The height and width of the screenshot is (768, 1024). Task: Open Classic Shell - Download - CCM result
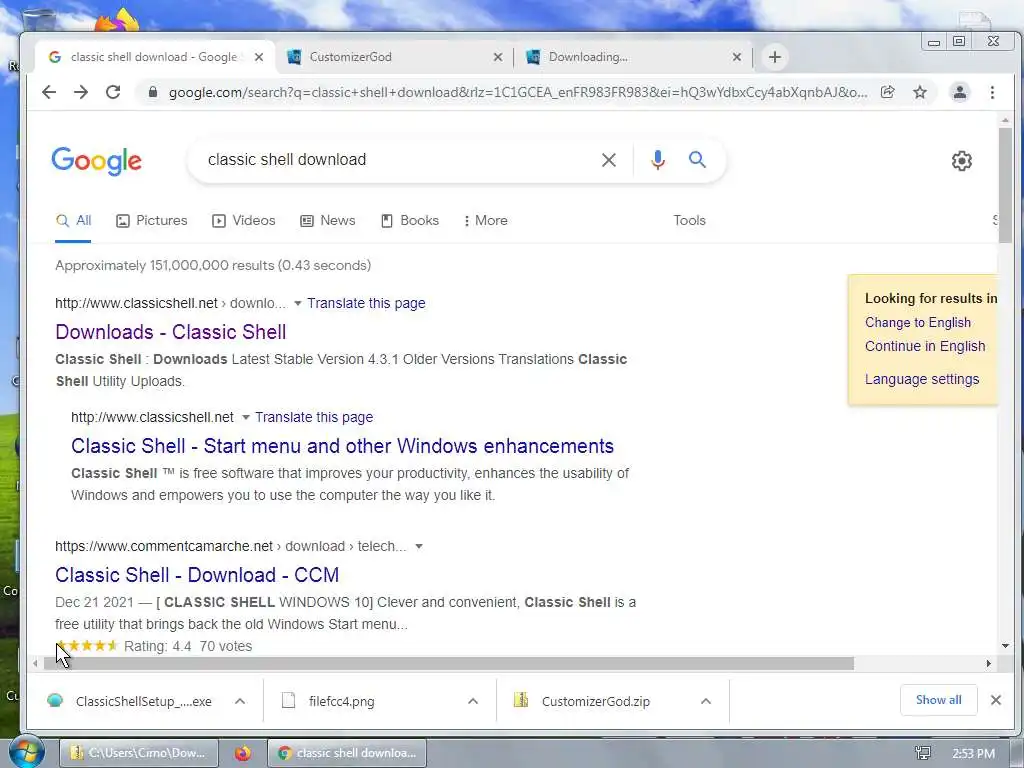(197, 575)
